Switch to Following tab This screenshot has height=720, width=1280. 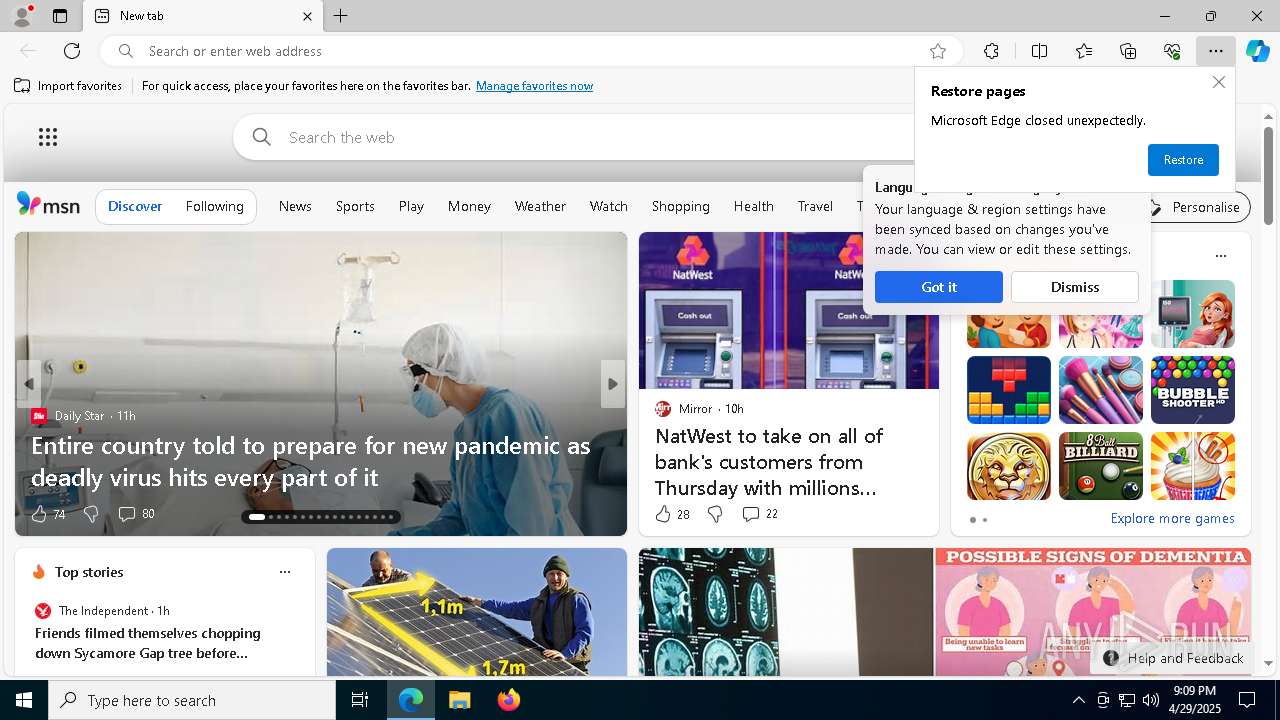click(x=214, y=206)
